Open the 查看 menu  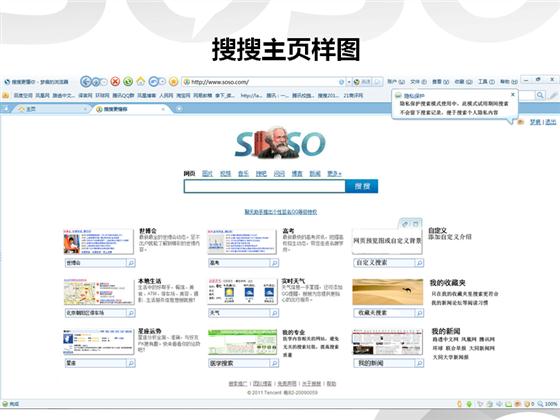pyautogui.click(x=440, y=82)
